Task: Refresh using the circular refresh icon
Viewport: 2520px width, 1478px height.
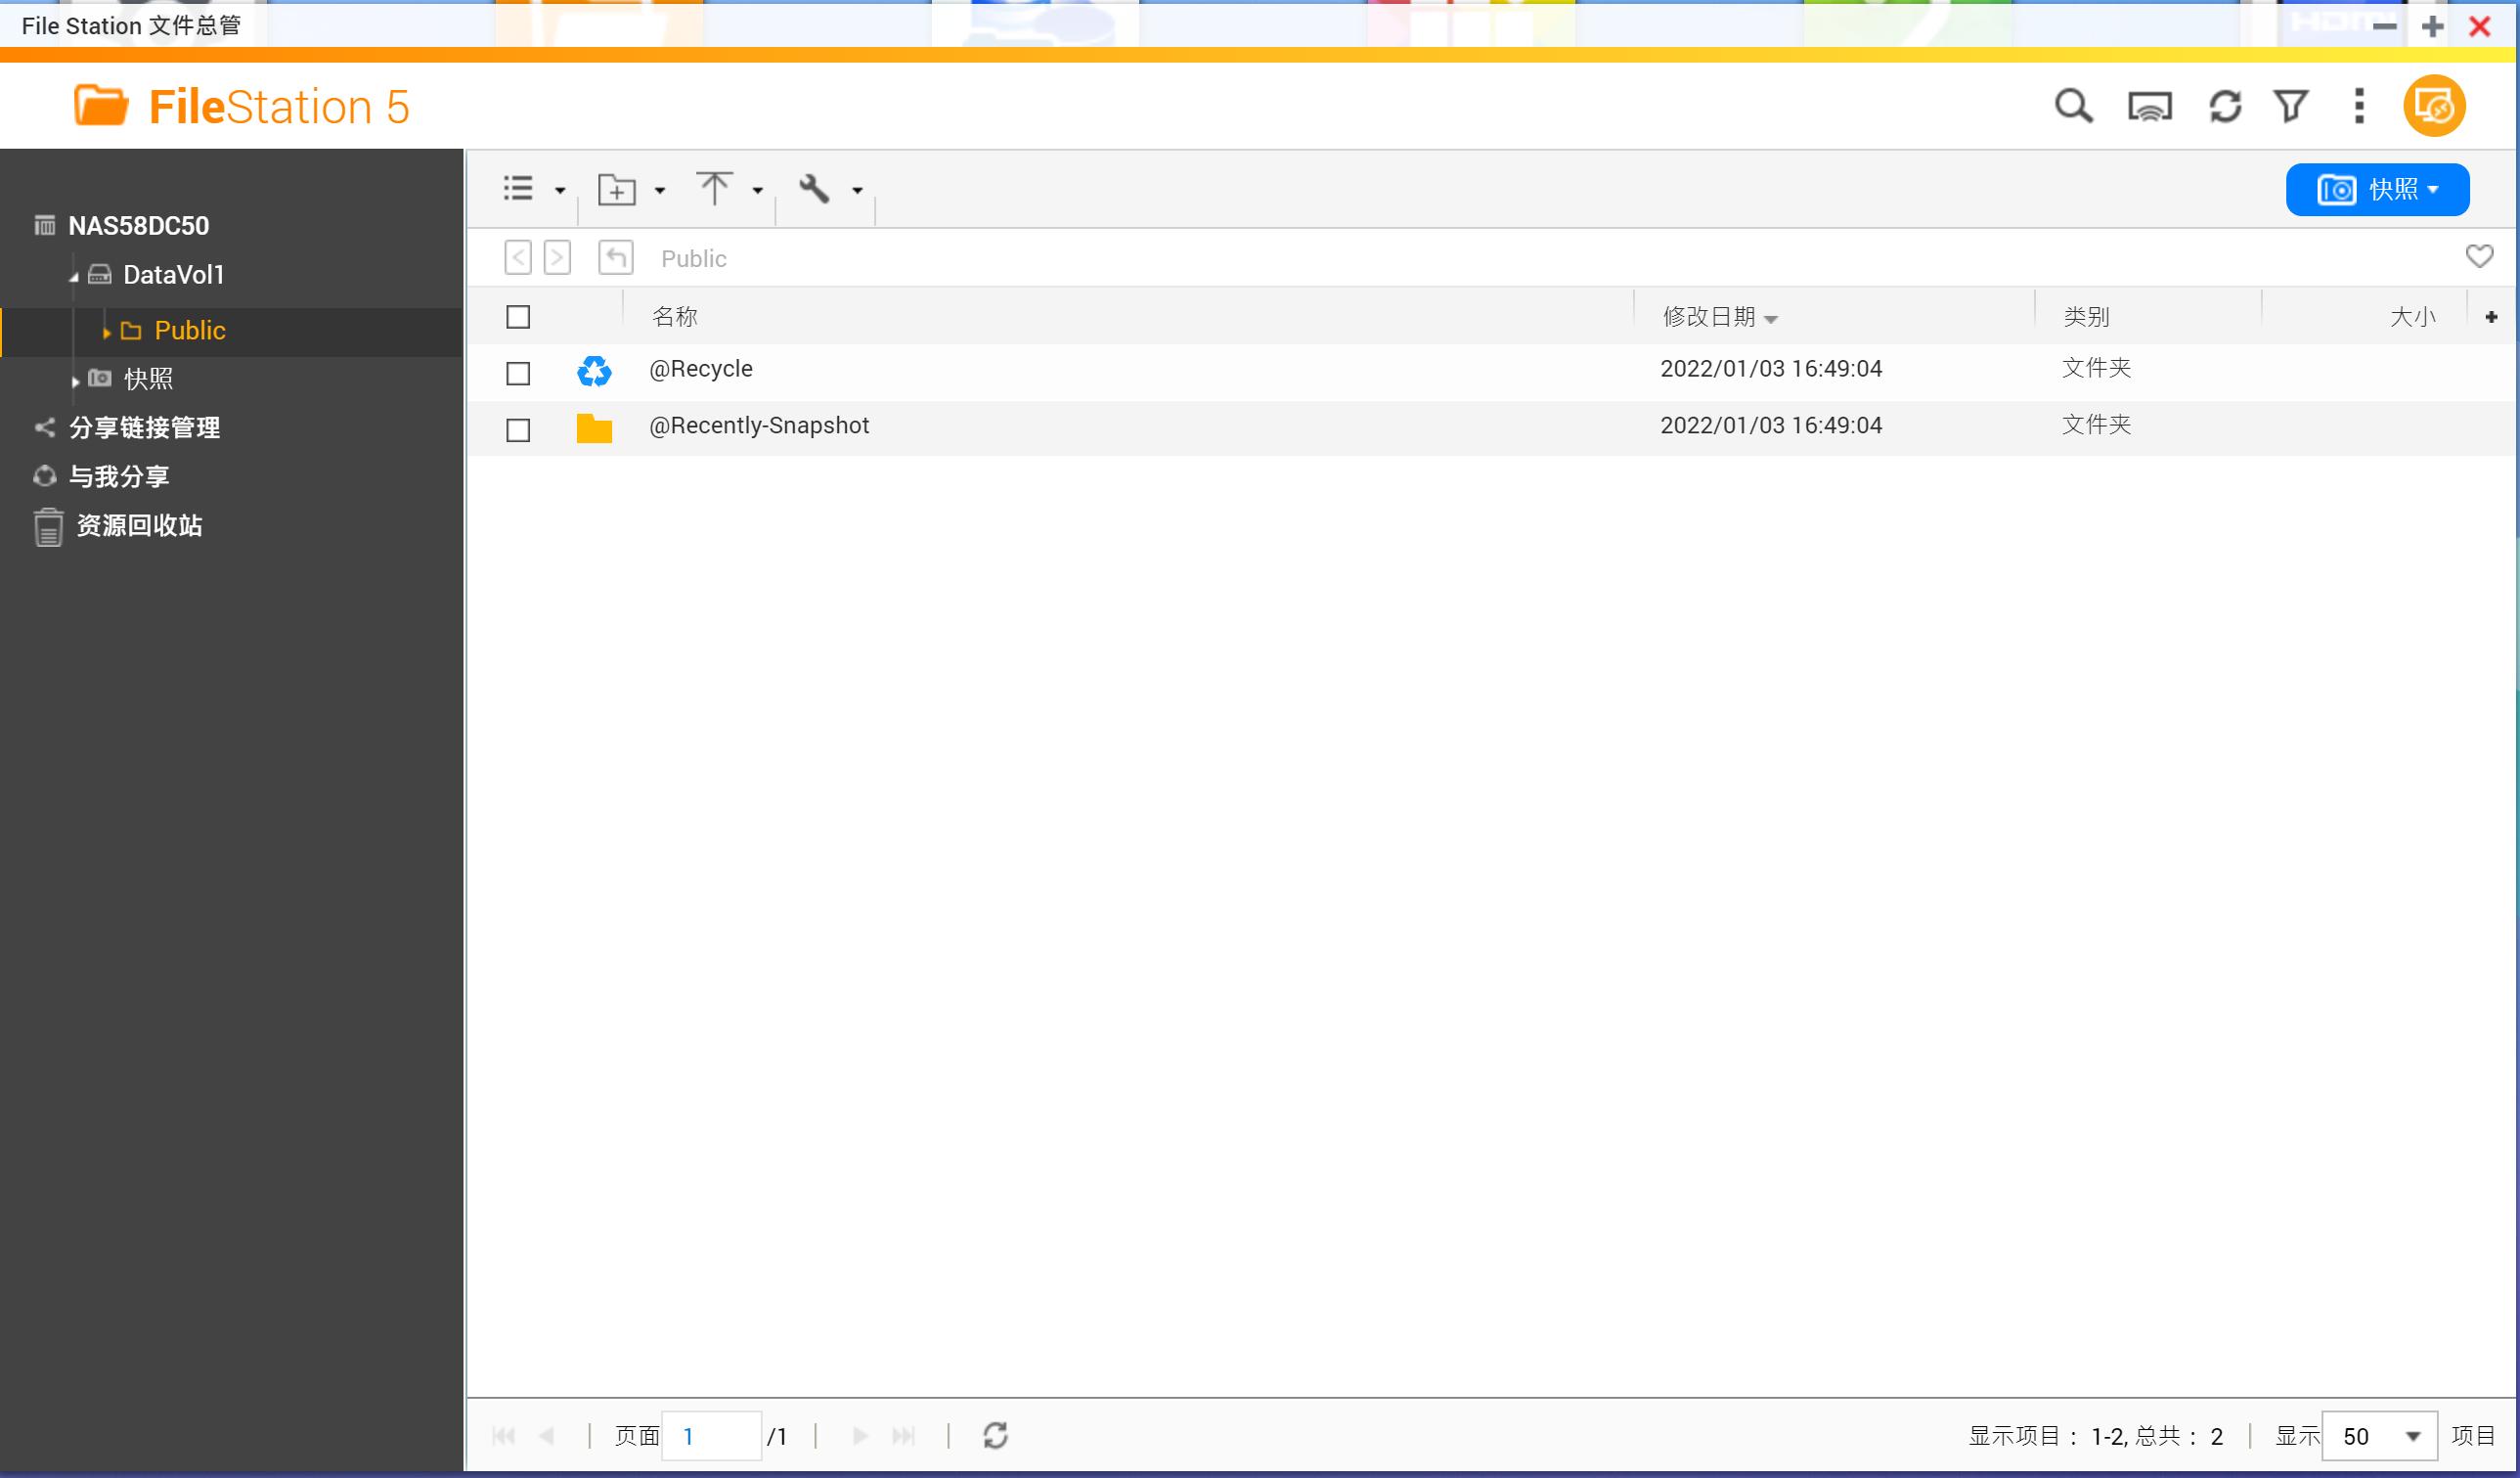Action: pos(2227,105)
